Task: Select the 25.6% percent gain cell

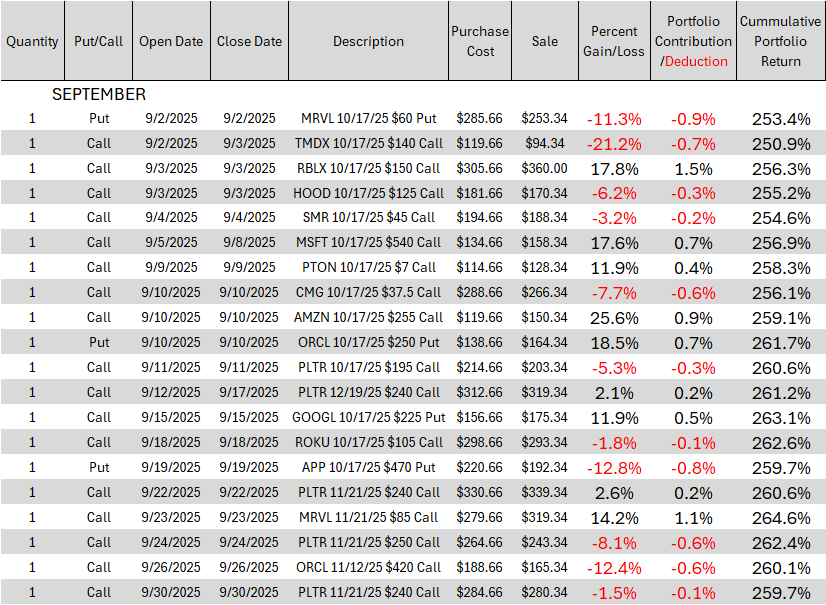Action: coord(614,318)
